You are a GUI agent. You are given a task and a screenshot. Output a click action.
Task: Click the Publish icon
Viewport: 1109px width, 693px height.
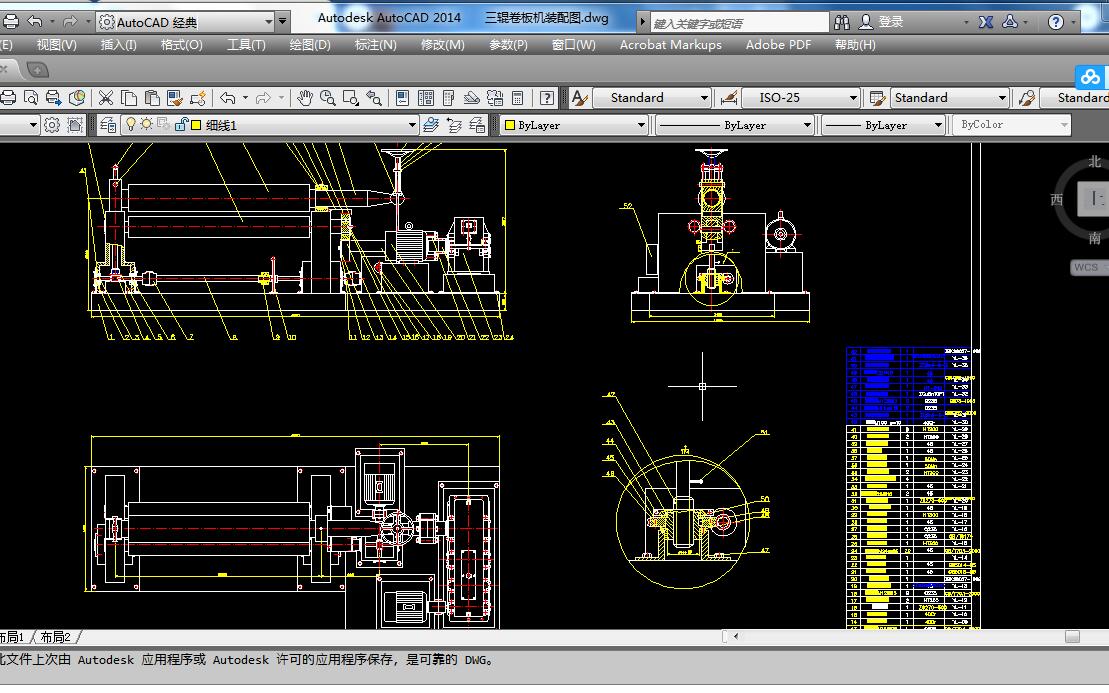pyautogui.click(x=54, y=98)
